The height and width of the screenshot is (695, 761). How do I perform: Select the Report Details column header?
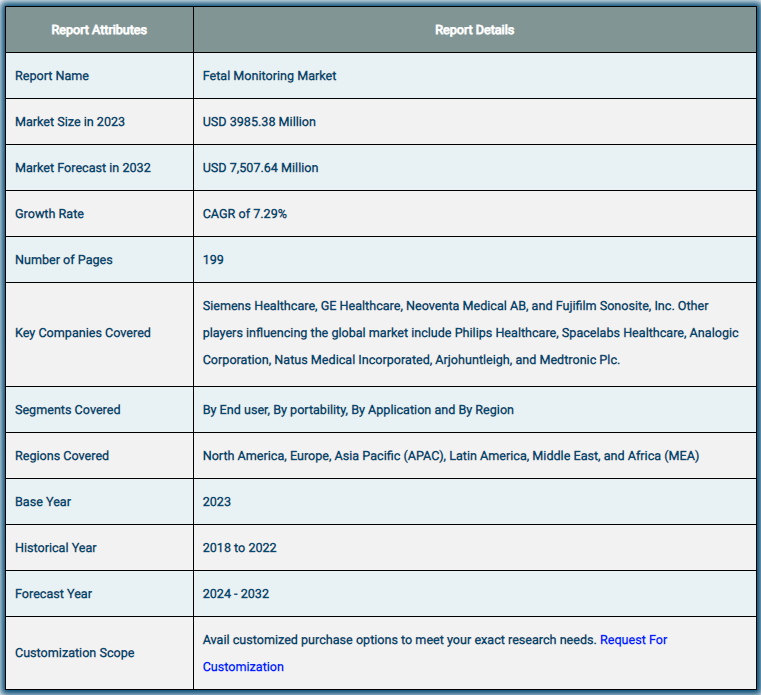point(474,30)
